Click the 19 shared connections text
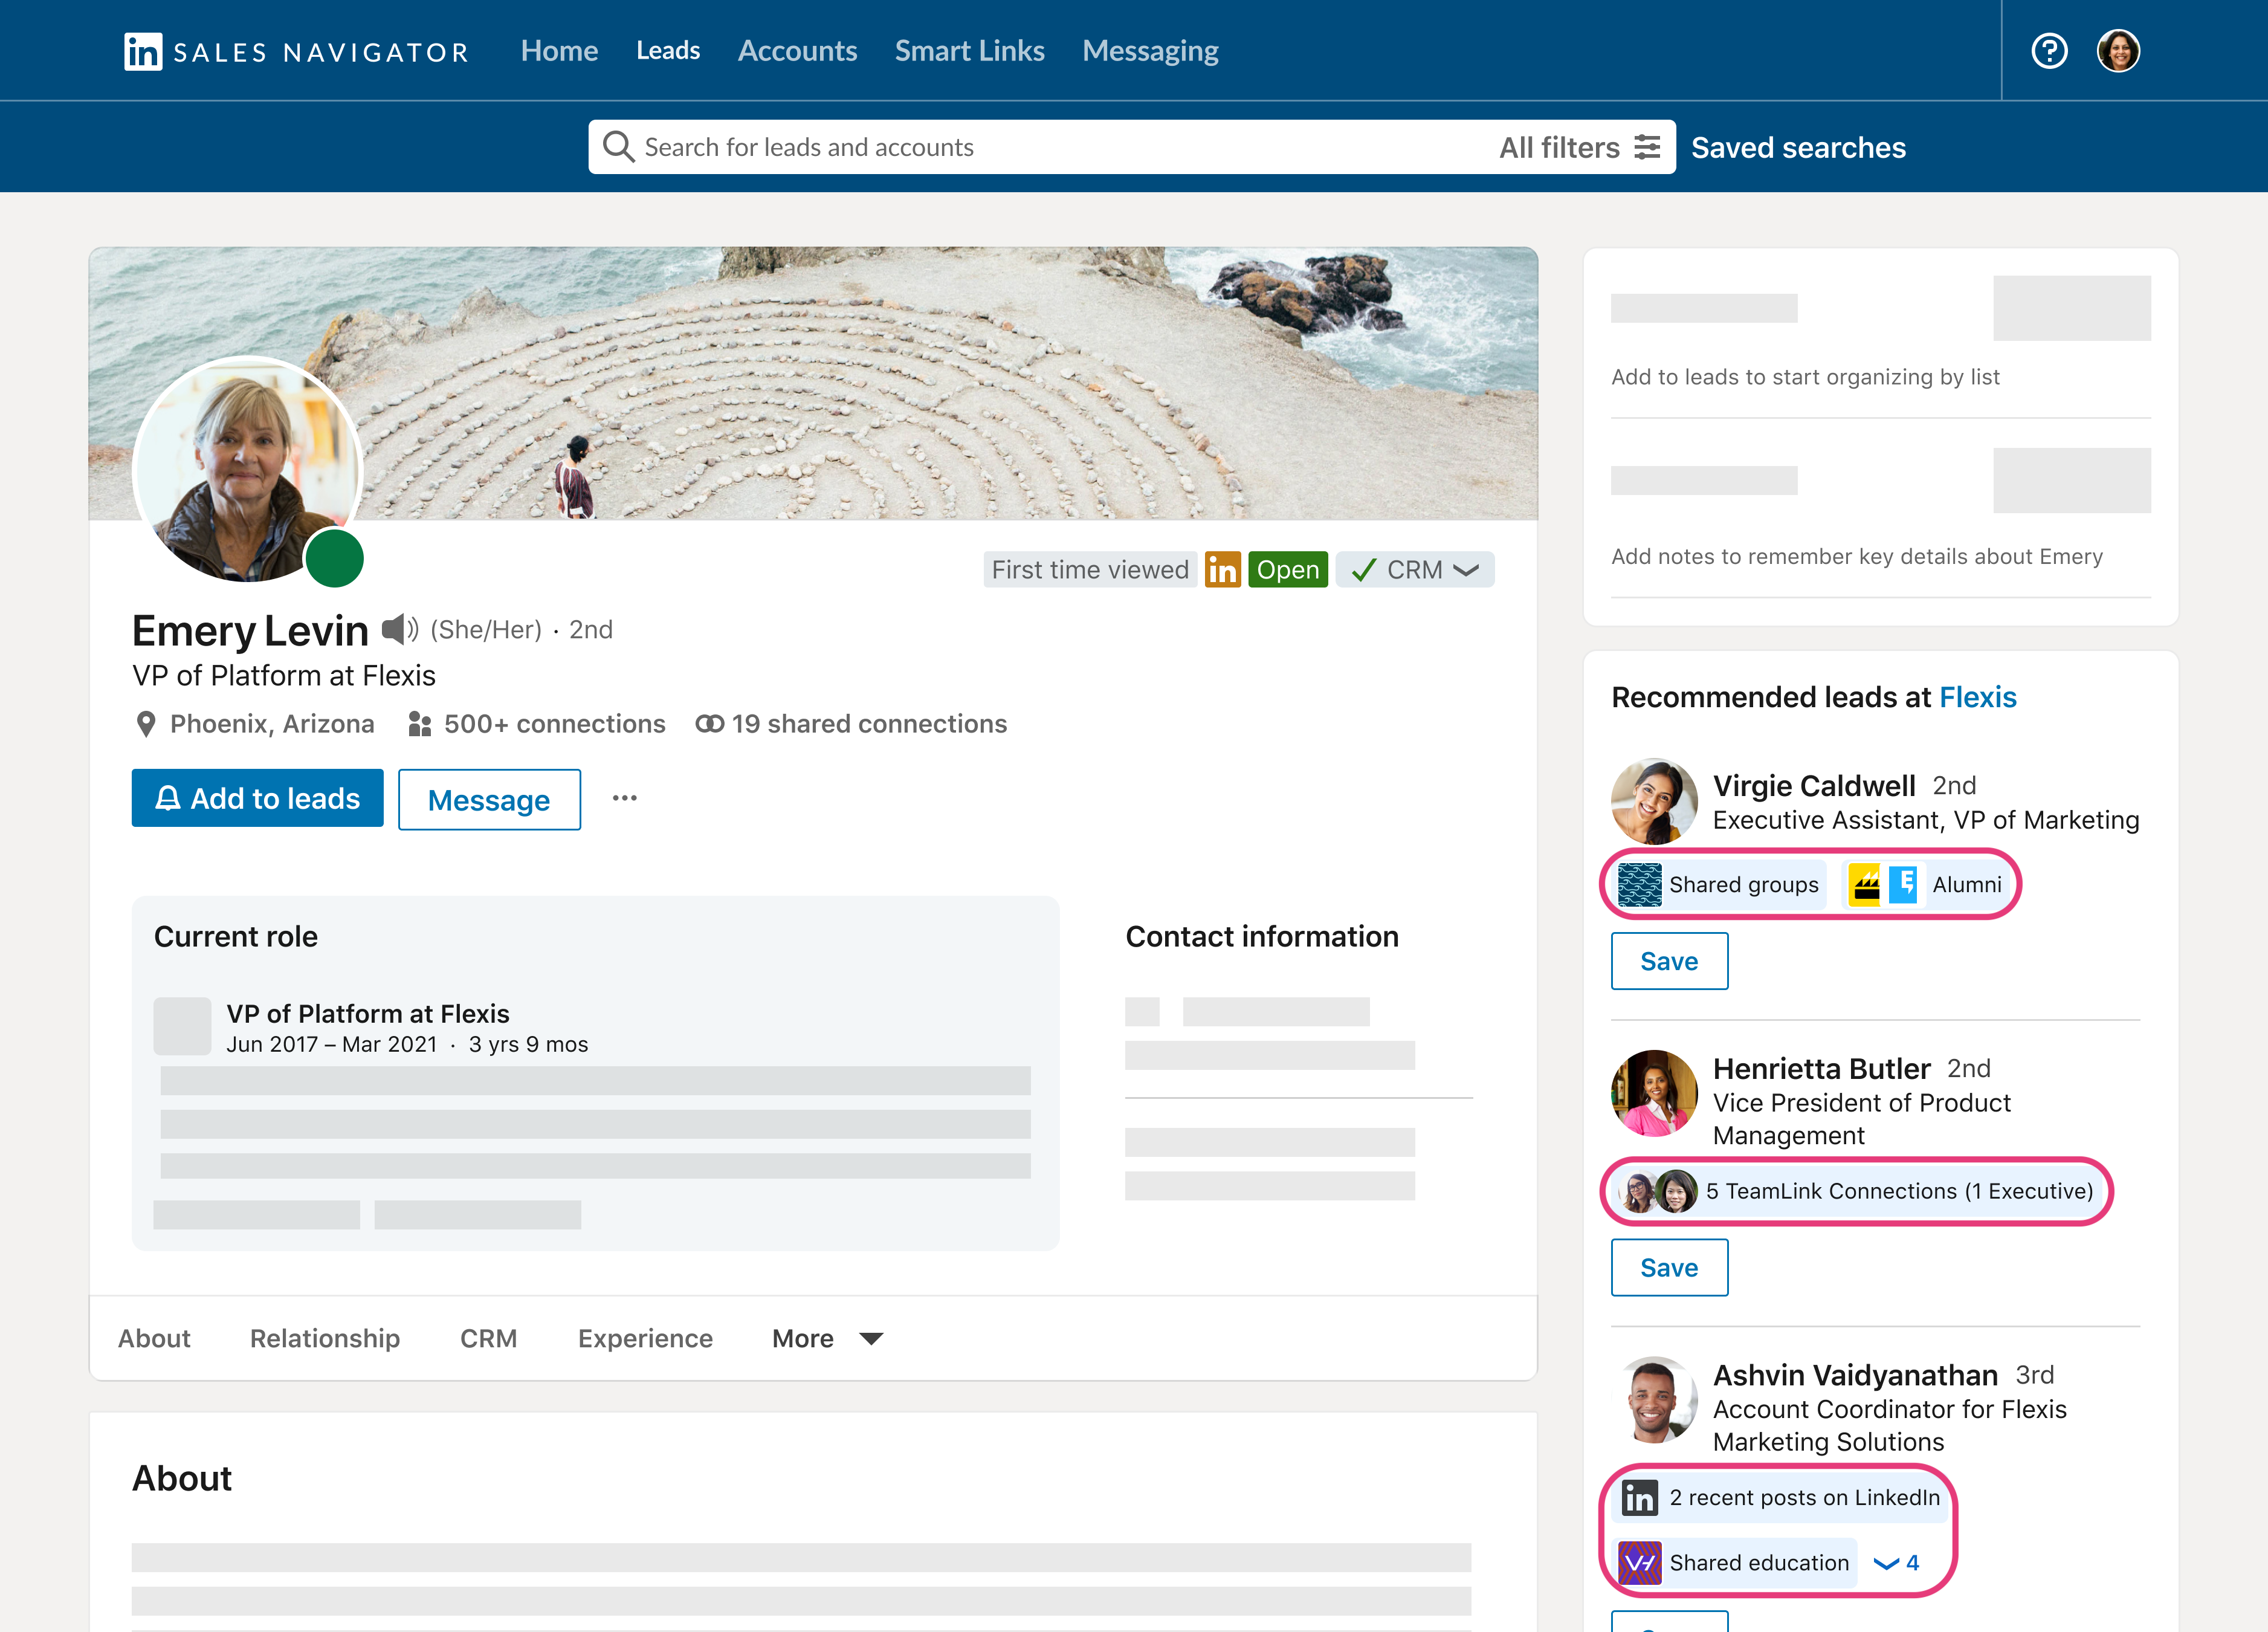 click(869, 724)
